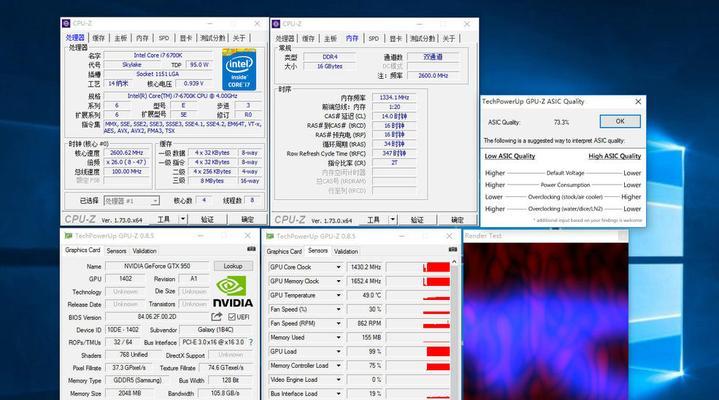The height and width of the screenshot is (400, 719).
Task: Open the Video Engine Load sensor dropdown
Action: point(338,380)
